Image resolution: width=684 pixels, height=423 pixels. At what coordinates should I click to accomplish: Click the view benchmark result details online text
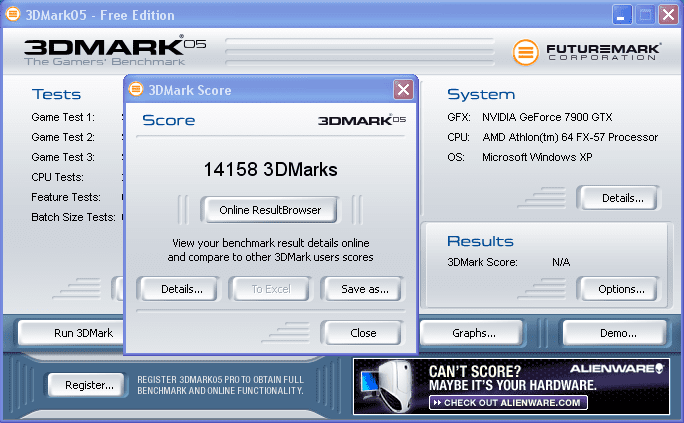coord(270,250)
